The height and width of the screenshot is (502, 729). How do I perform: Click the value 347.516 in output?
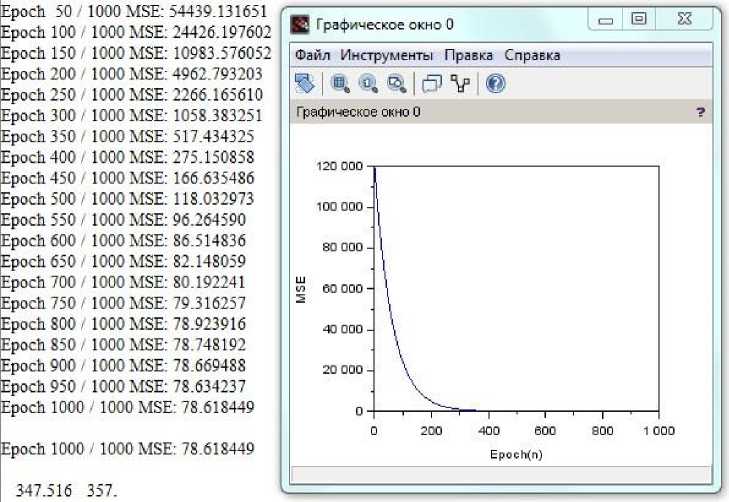pyautogui.click(x=44, y=491)
